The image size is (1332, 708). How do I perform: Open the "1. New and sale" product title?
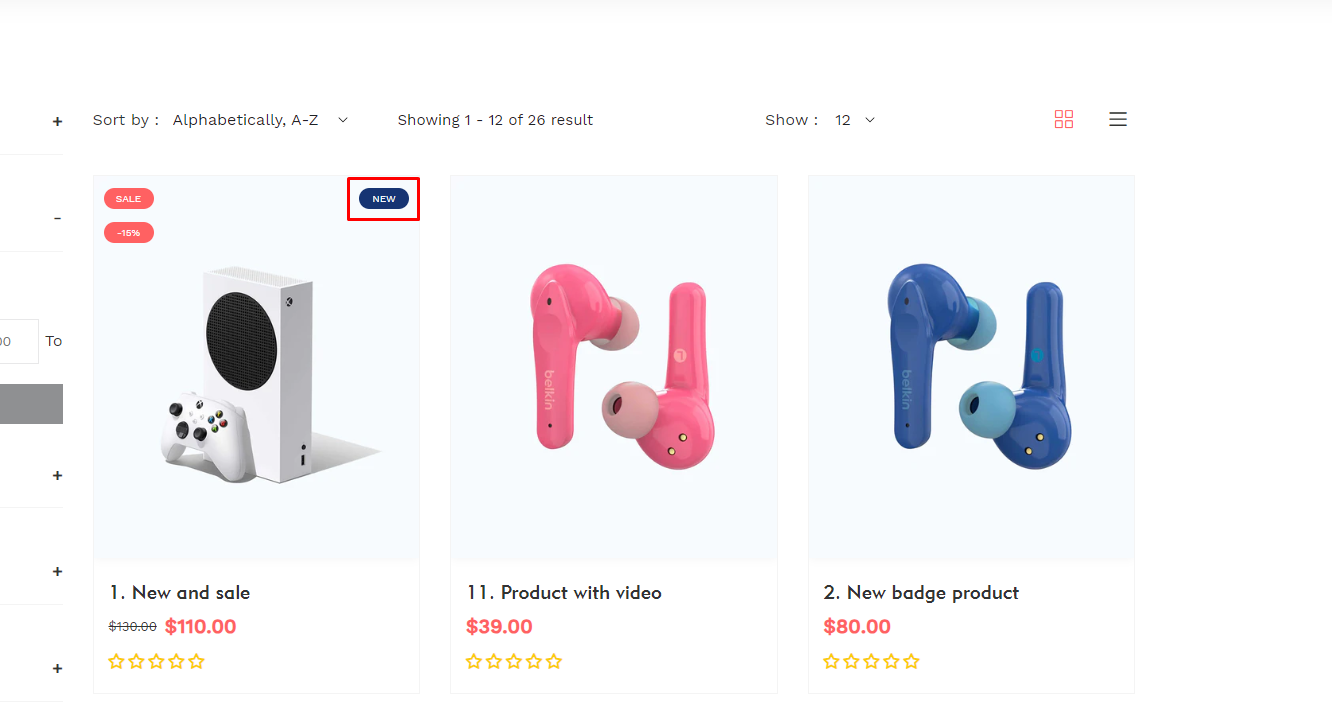[x=180, y=593]
